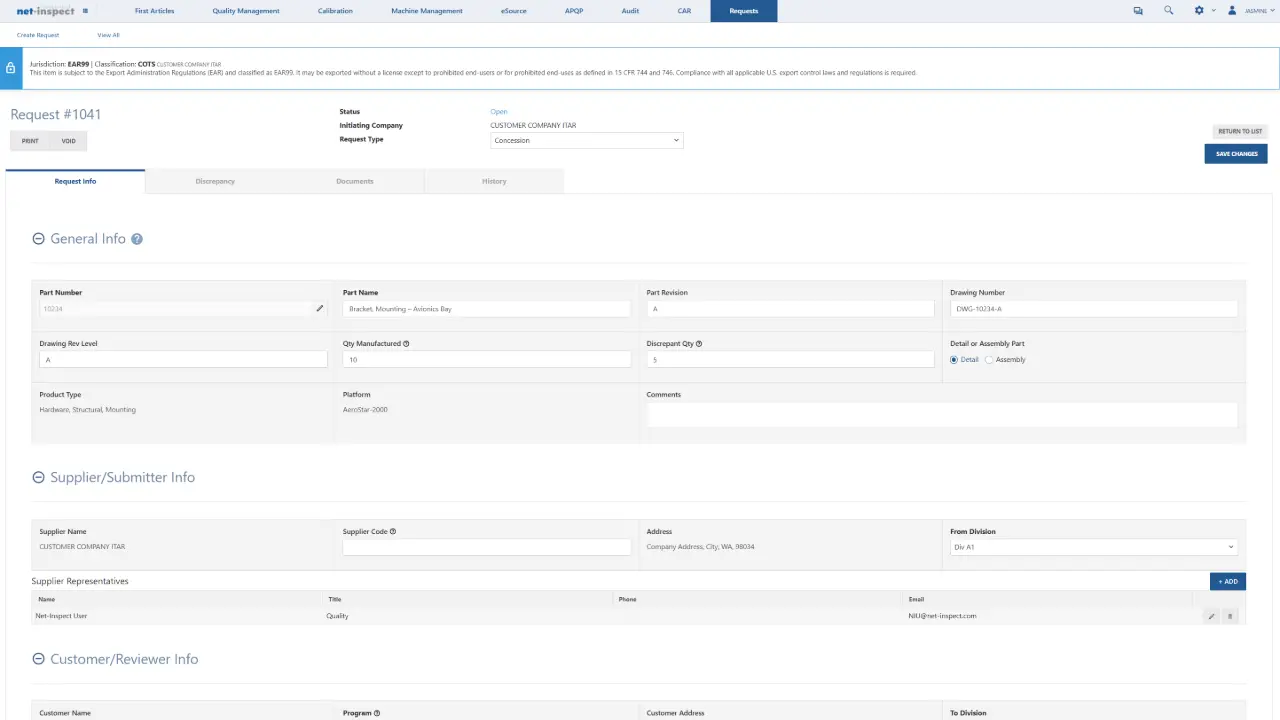Open the messages icon in the top bar
1280x720 pixels.
coord(1137,10)
